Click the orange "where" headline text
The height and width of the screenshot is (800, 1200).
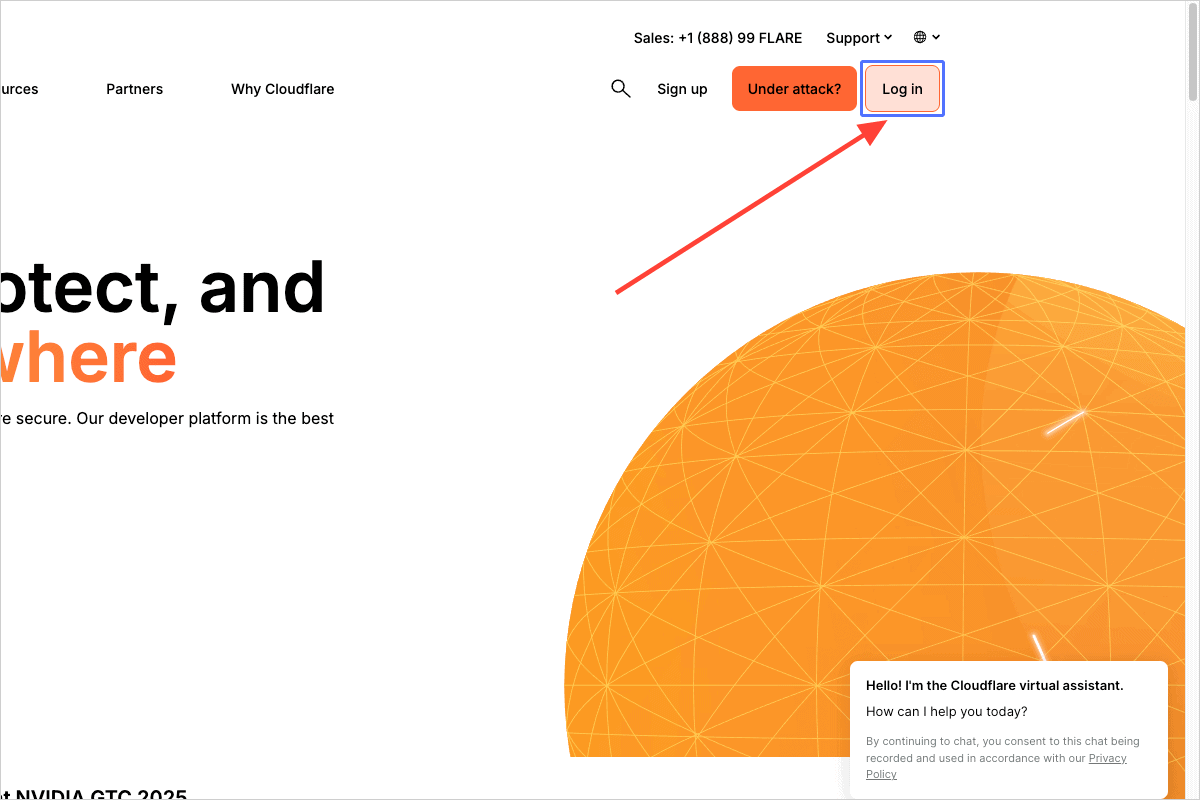coord(88,358)
